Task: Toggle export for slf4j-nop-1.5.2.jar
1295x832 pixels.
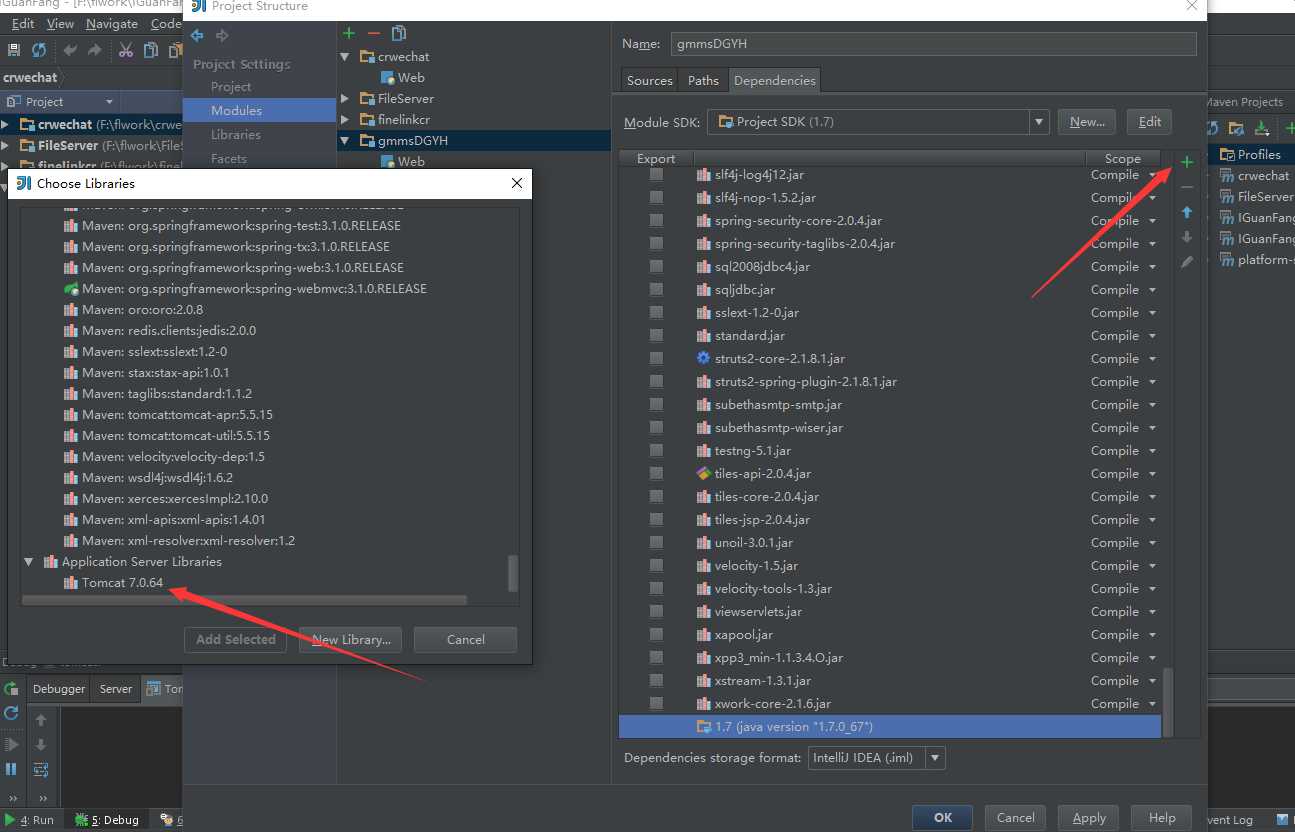Action: (x=656, y=198)
